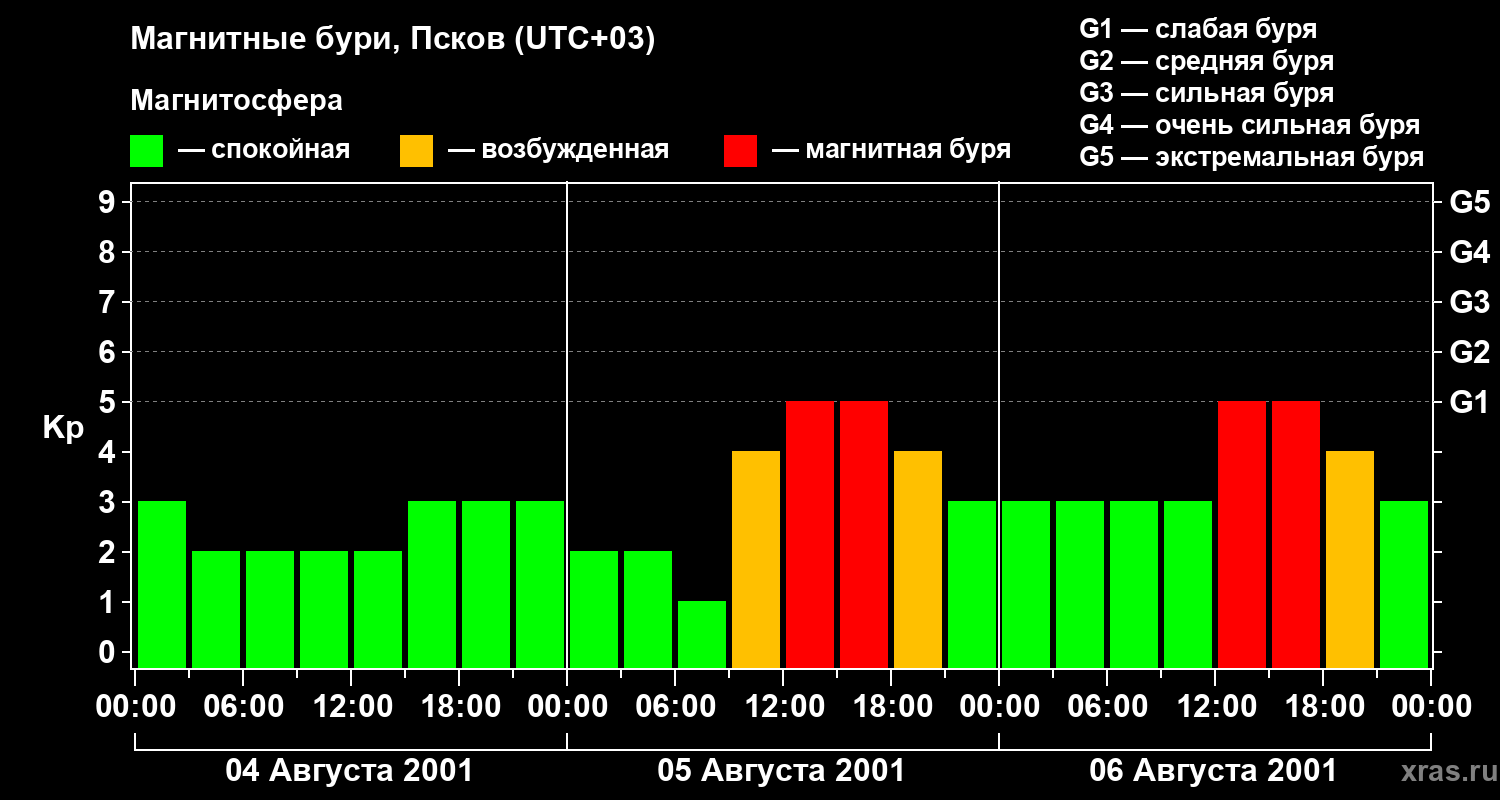The image size is (1500, 800).
Task: Click the 'Магнитосфера' heading
Action: [x=236, y=101]
